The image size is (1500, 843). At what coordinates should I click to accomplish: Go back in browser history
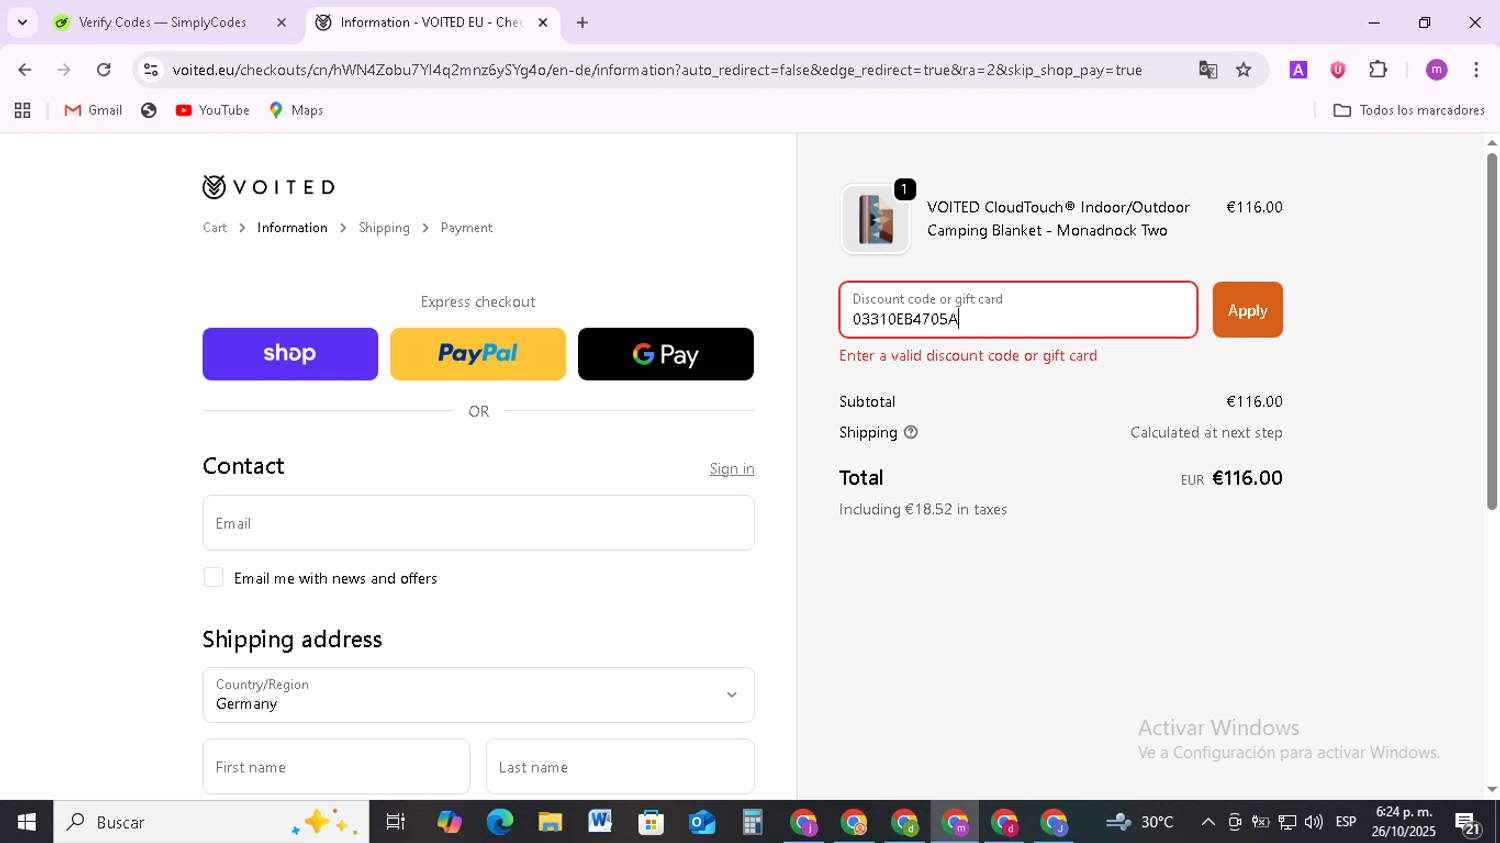(x=25, y=70)
